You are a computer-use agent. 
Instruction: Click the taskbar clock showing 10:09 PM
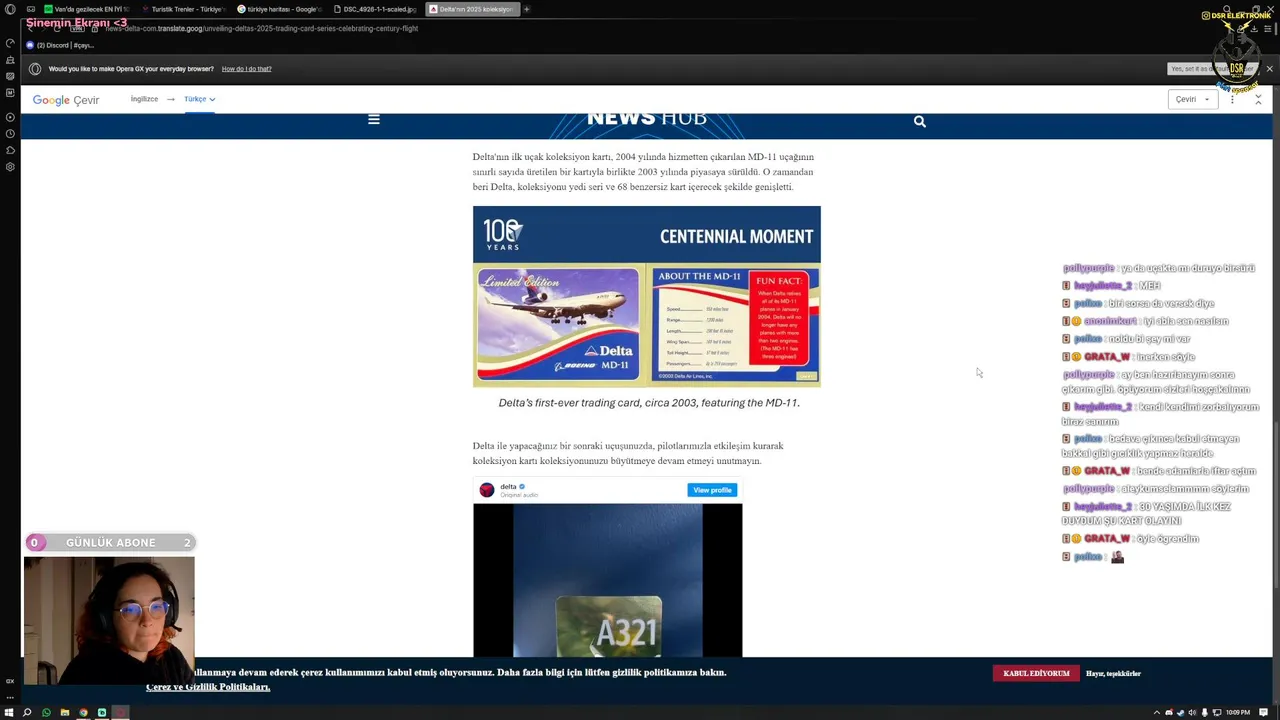(x=1238, y=712)
